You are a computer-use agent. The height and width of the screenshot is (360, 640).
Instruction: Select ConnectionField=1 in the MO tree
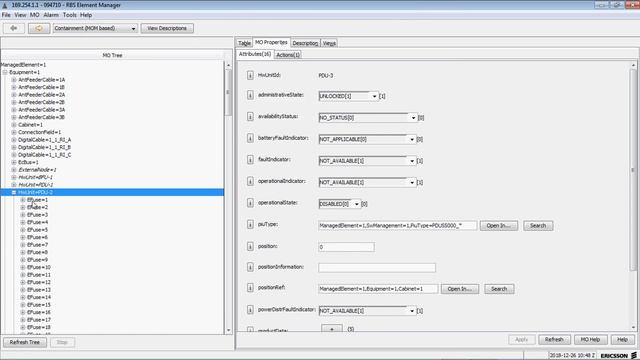point(40,132)
